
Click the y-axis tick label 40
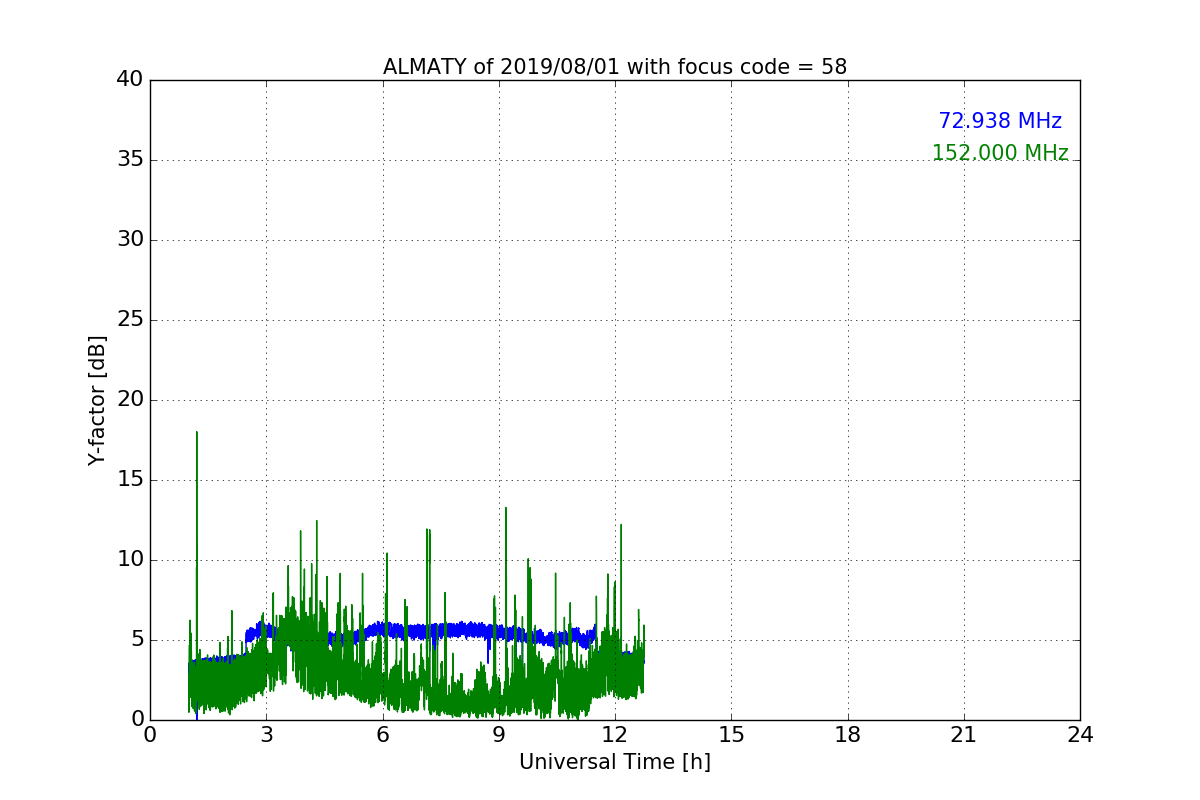point(129,80)
